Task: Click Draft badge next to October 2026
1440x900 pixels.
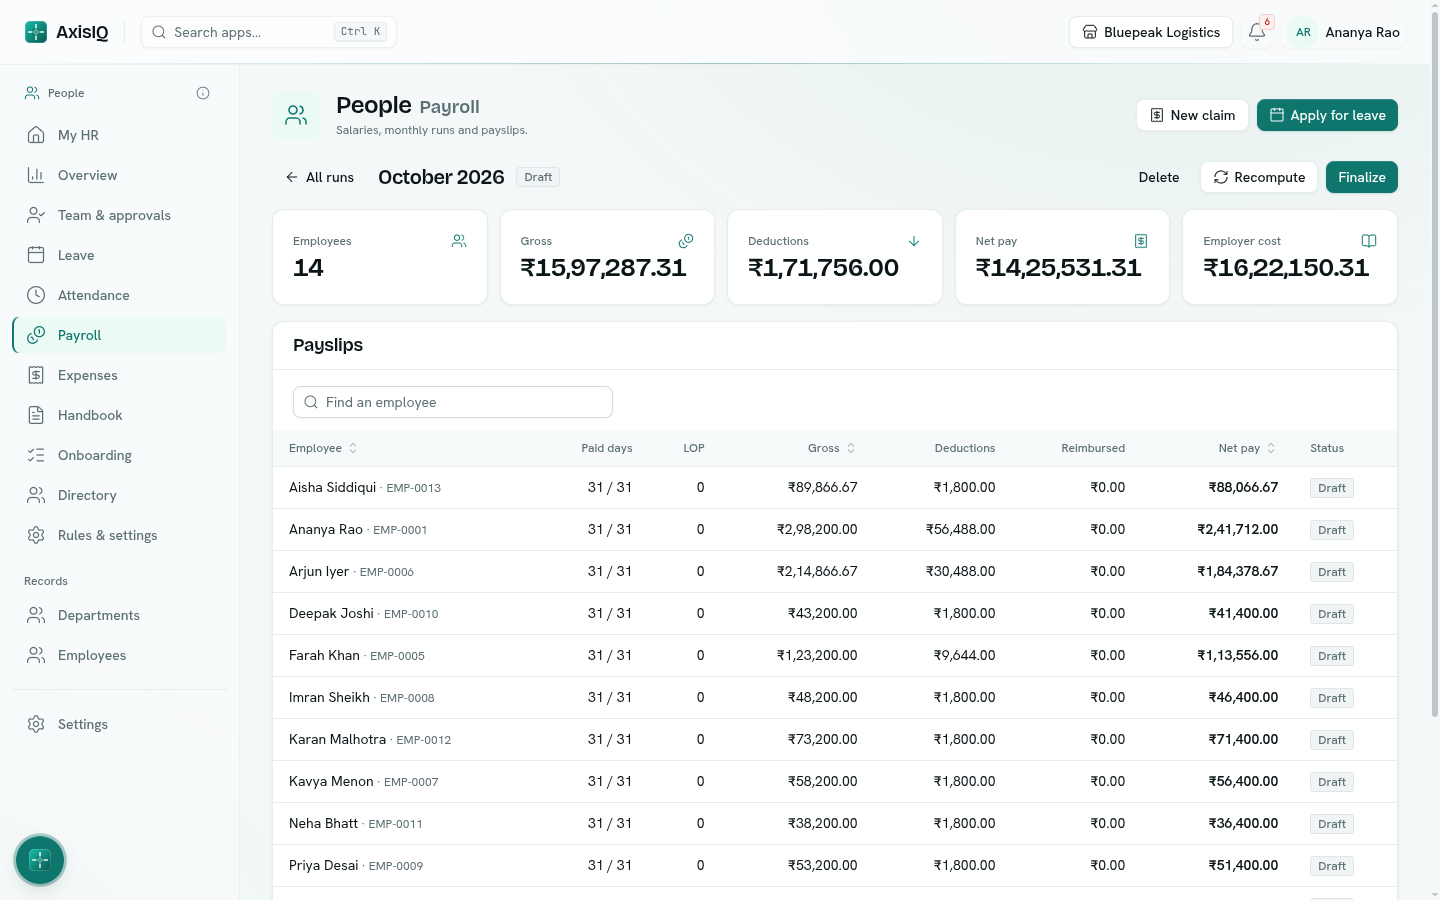Action: (x=538, y=177)
